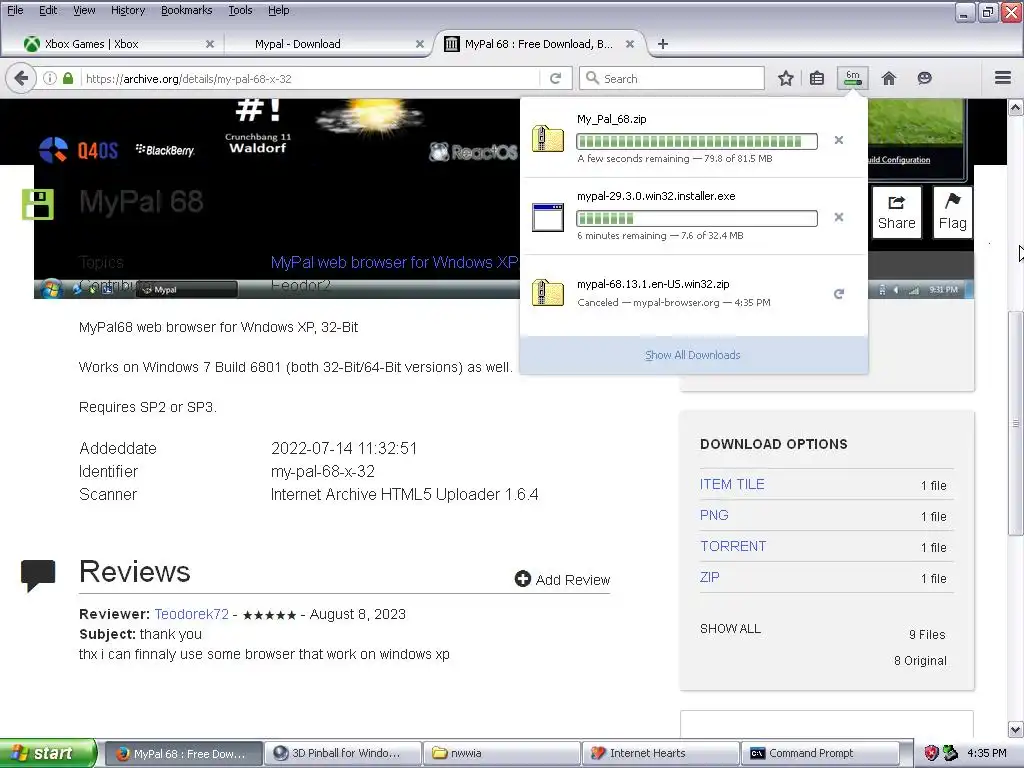
Task: Select the MyPal 68 : Free Download tab
Action: coord(539,44)
